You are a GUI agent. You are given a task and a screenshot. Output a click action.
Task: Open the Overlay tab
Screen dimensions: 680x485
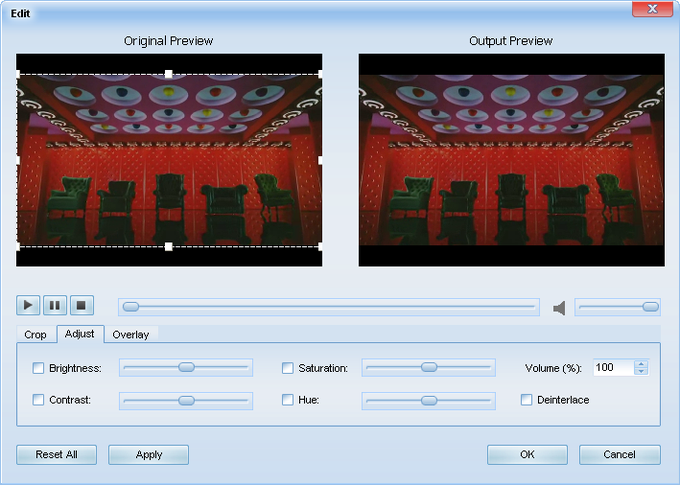(x=131, y=334)
